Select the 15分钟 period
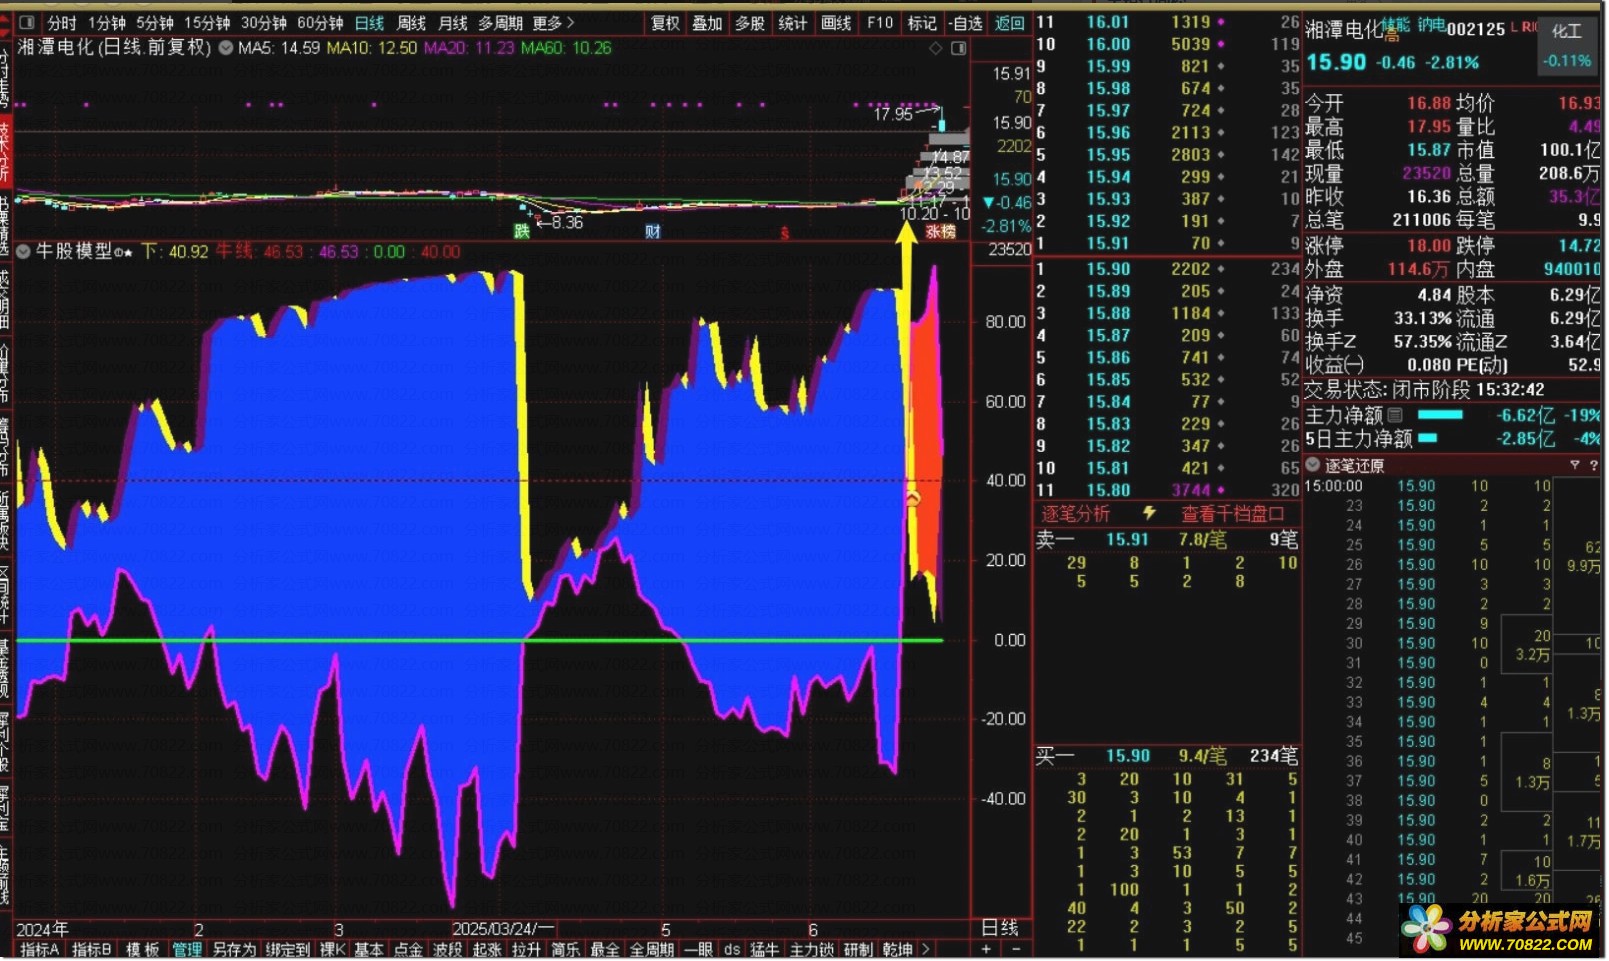This screenshot has width=1609, height=961. (207, 22)
